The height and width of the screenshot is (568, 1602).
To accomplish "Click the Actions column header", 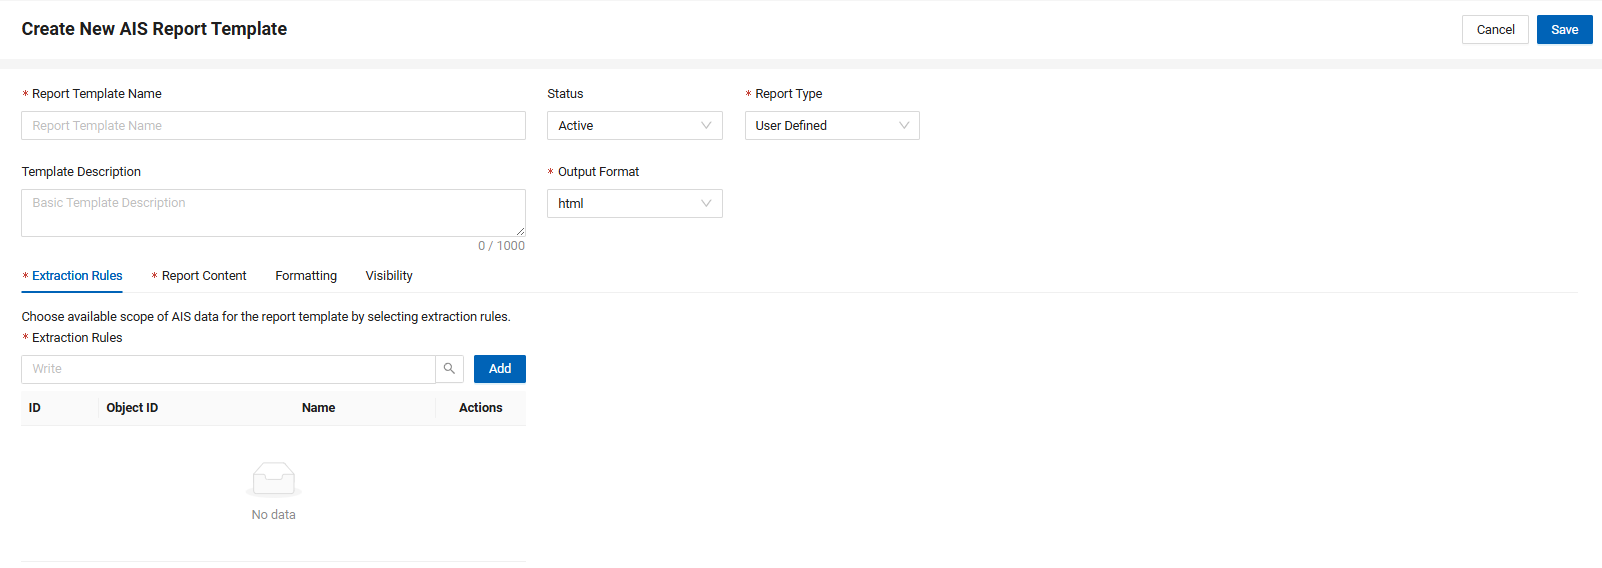I will [x=481, y=408].
